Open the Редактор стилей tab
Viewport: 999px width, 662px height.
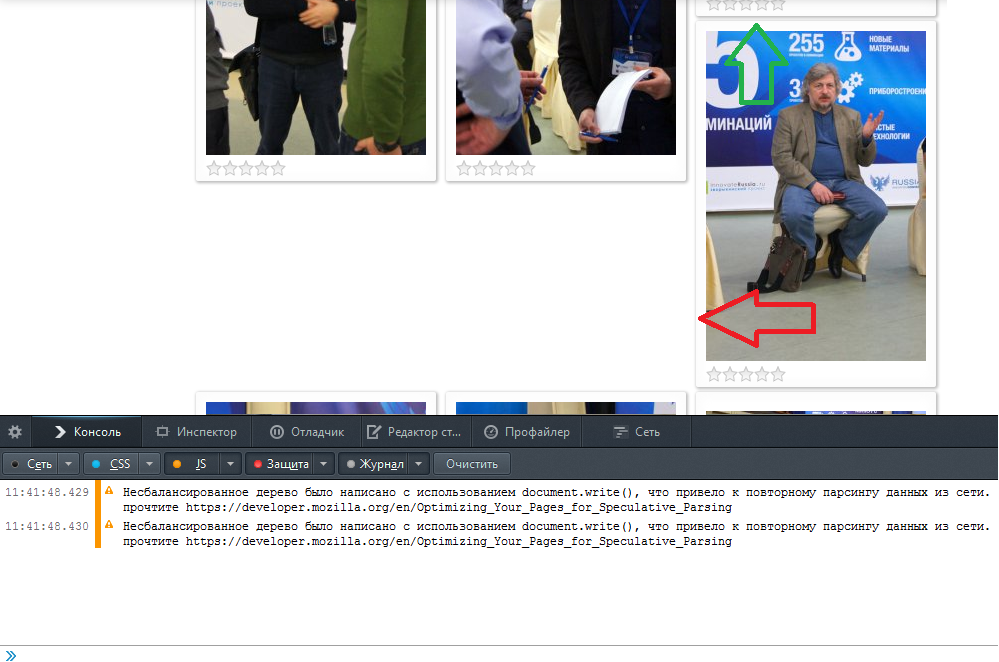pos(416,432)
